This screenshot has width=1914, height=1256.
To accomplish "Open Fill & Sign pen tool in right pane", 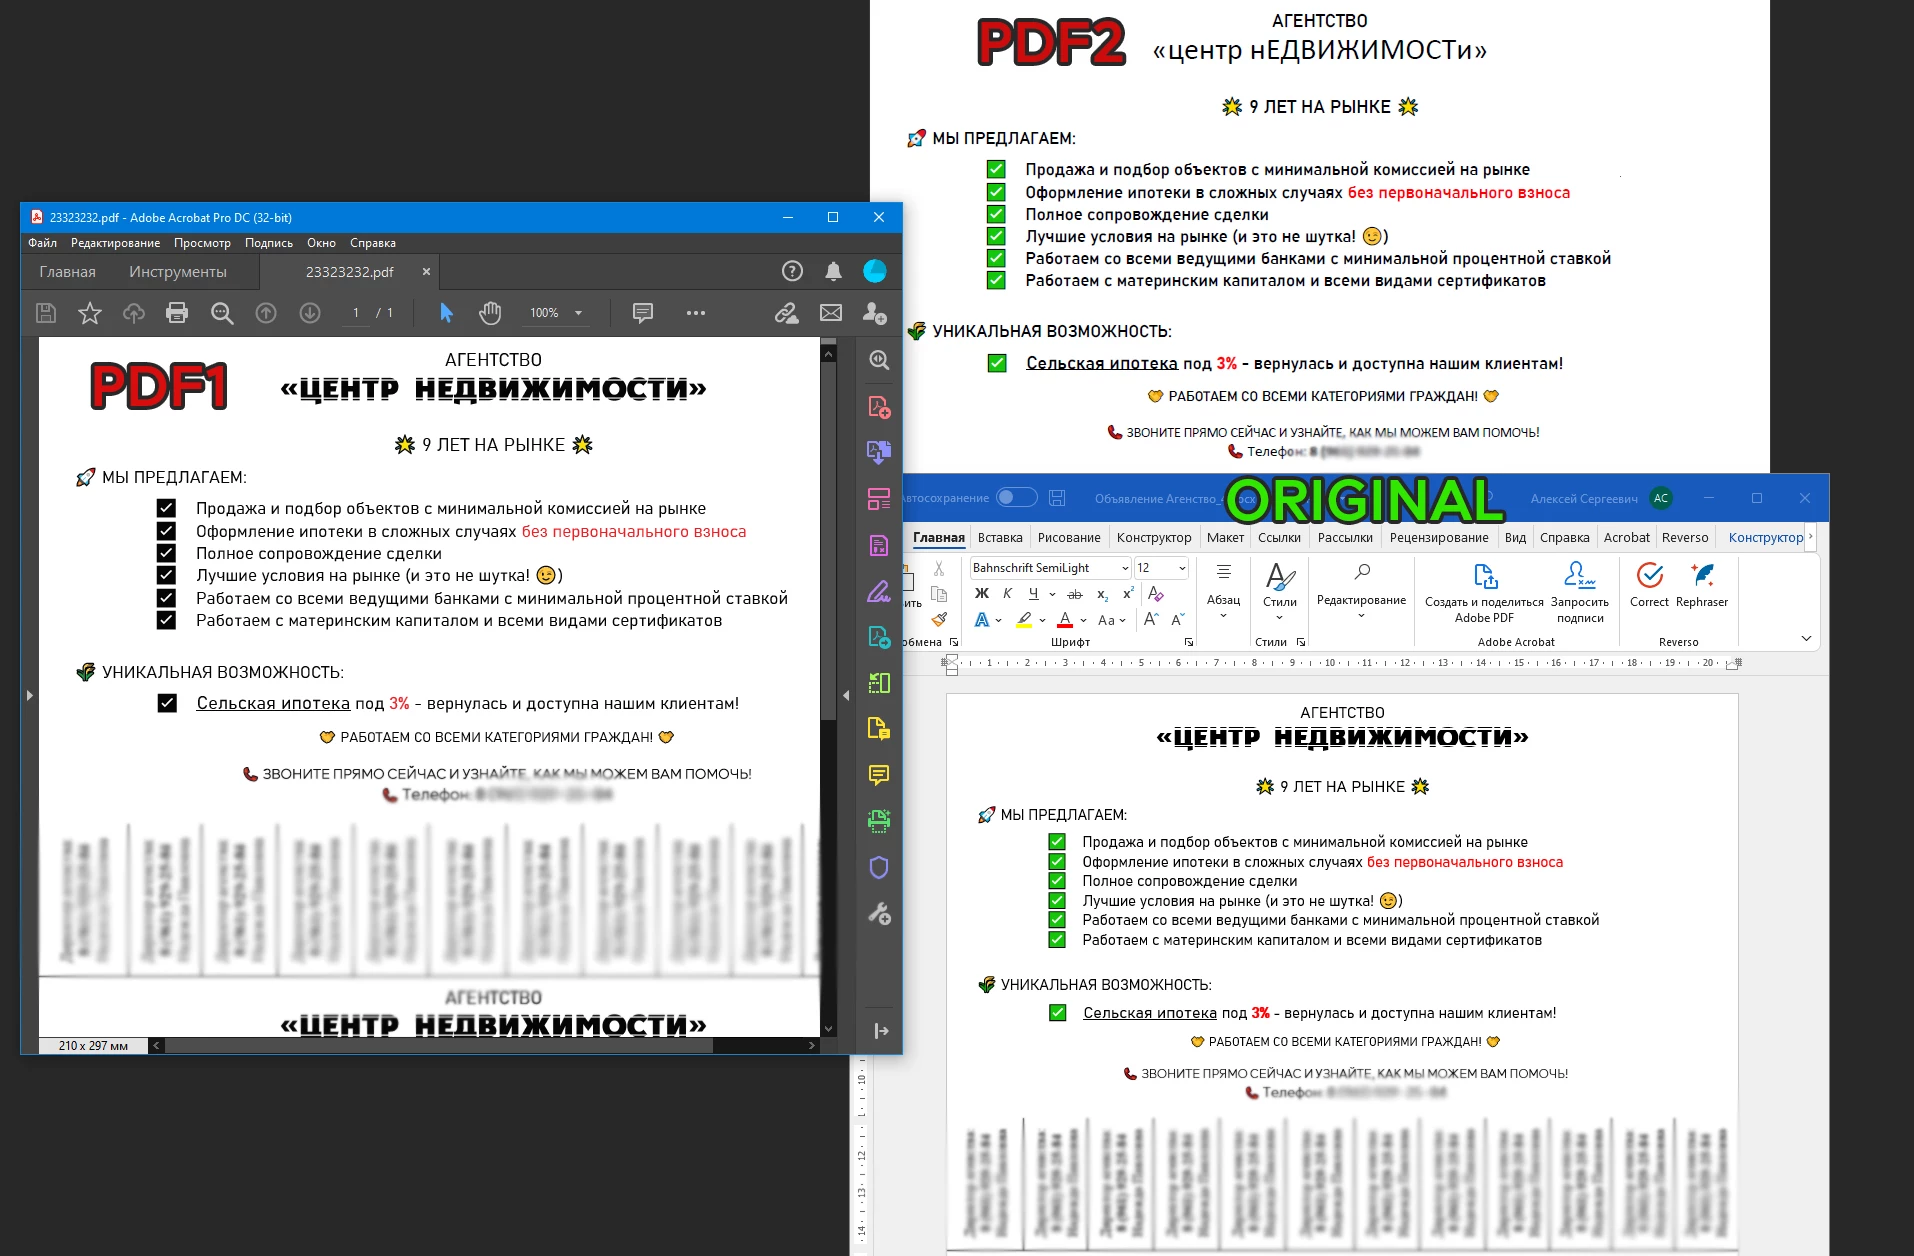I will [879, 591].
